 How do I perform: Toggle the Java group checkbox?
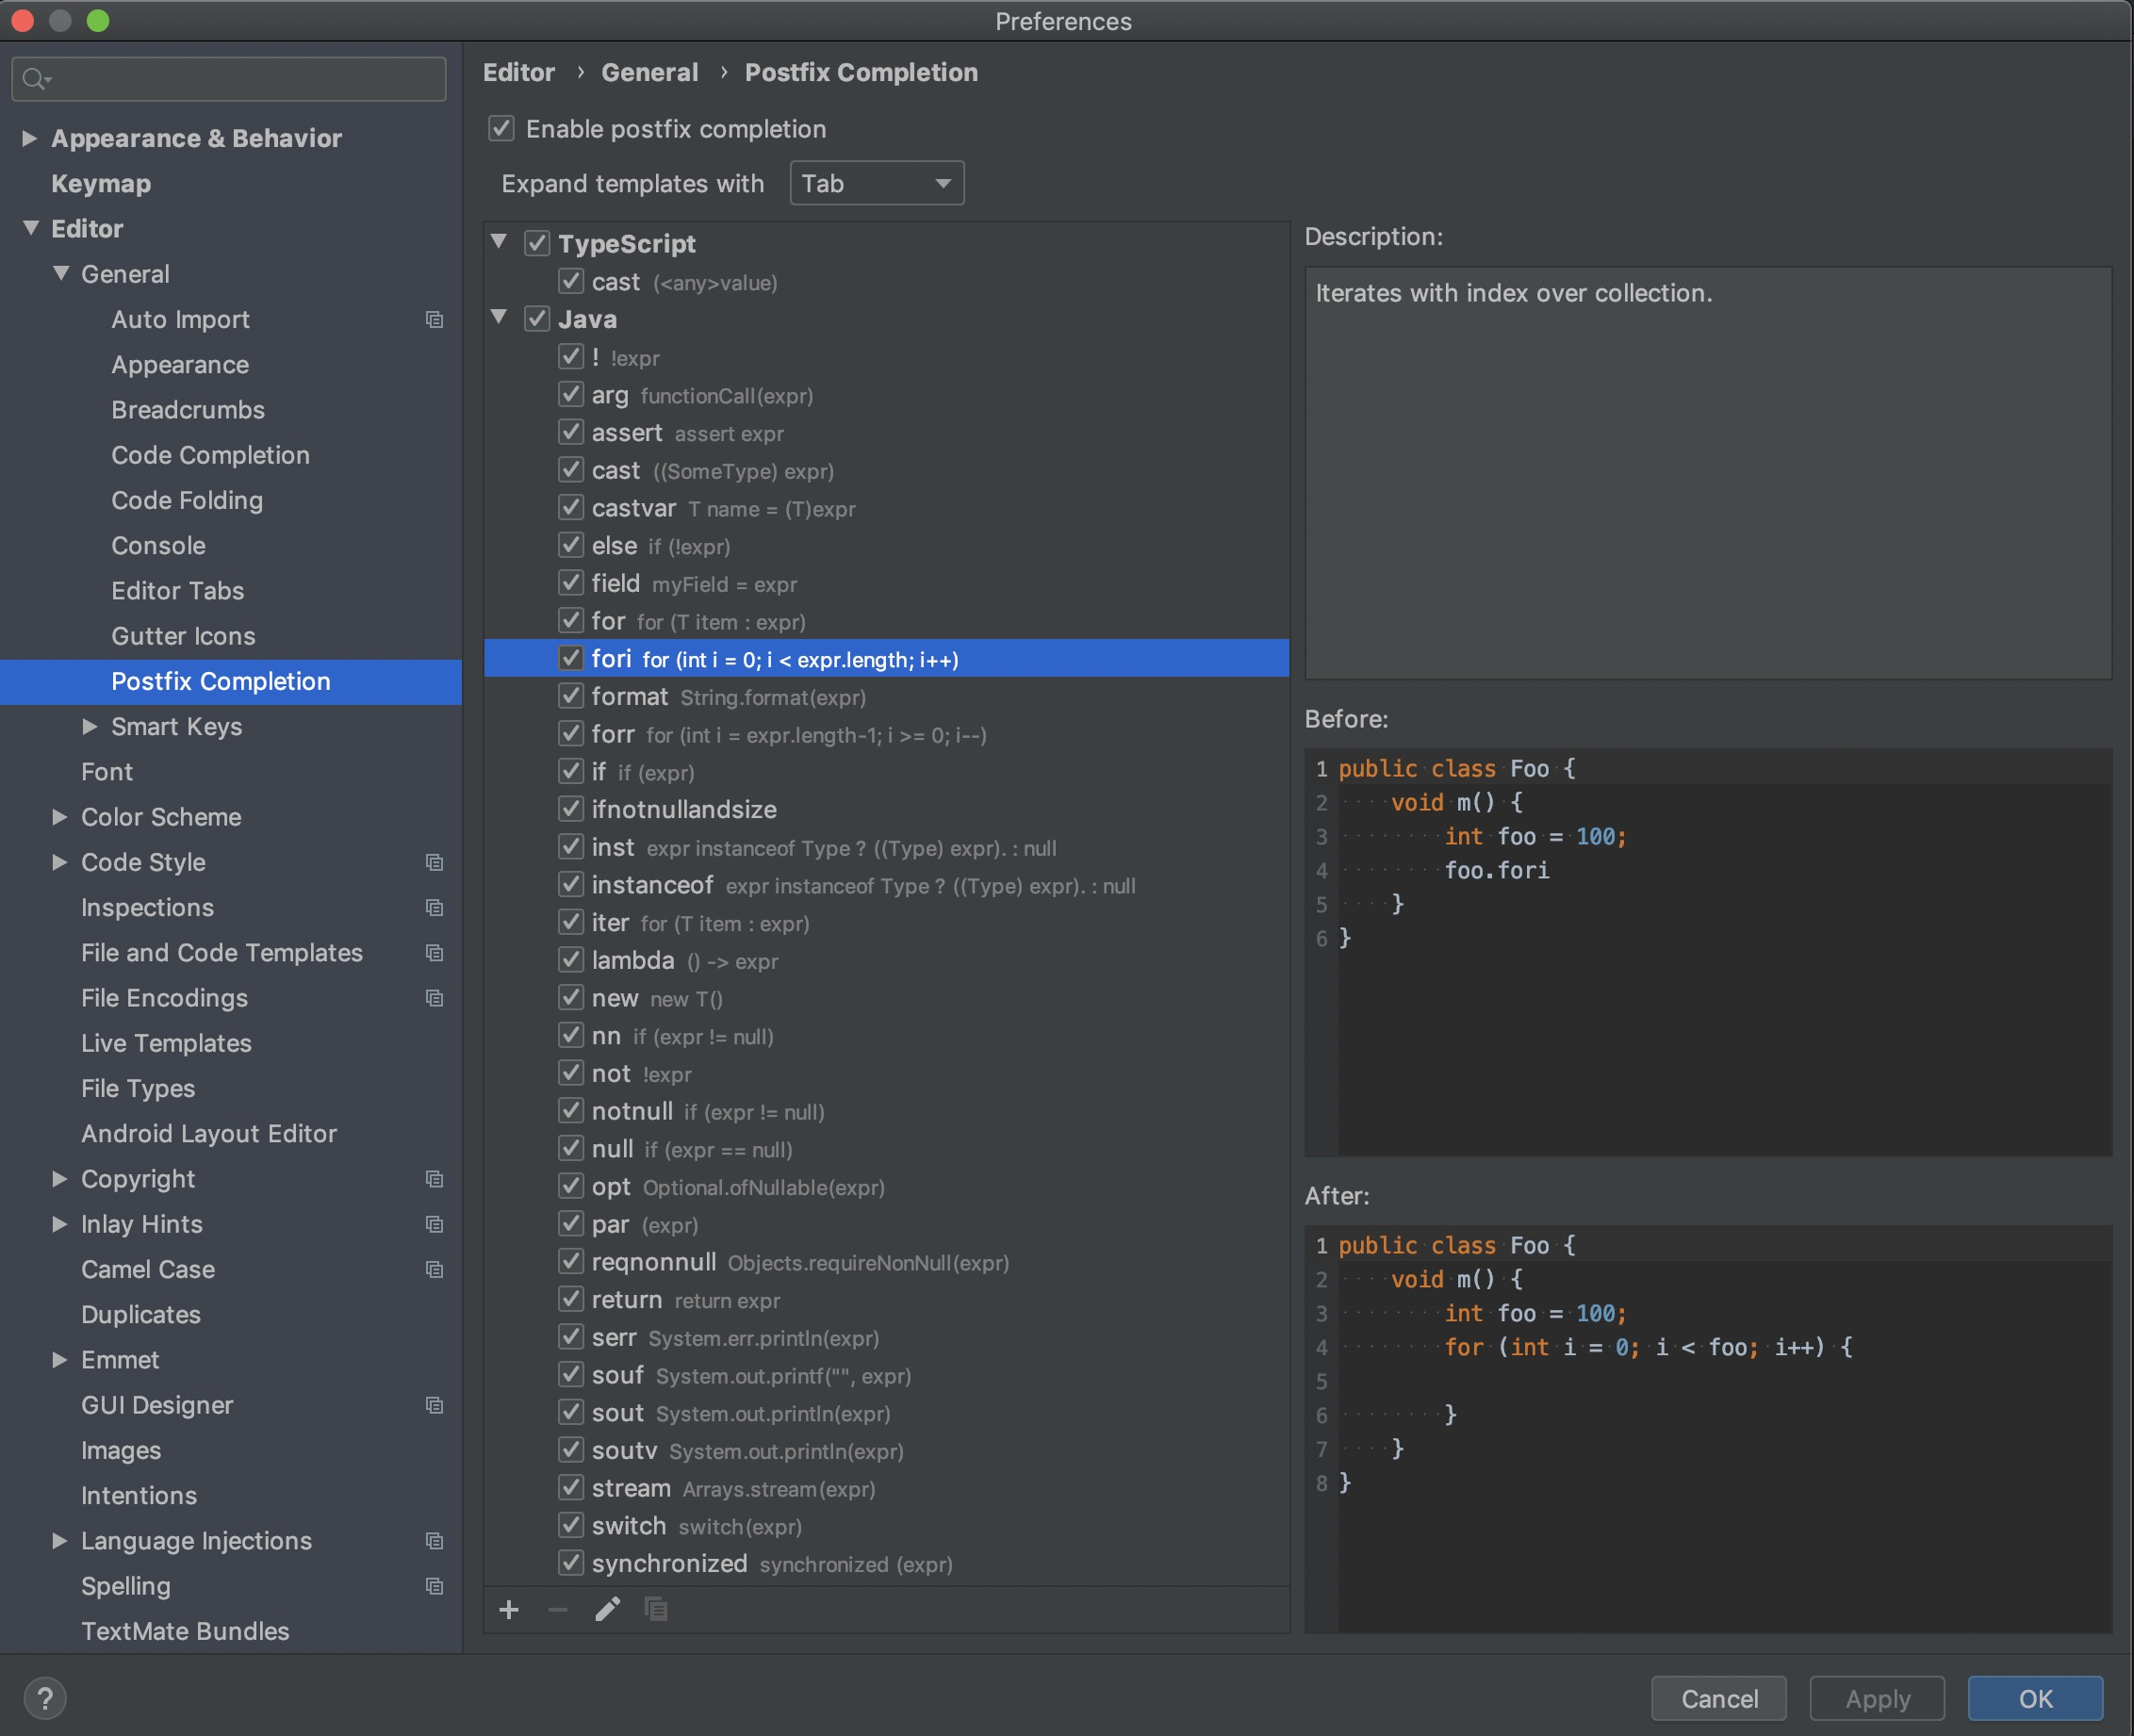coord(537,319)
